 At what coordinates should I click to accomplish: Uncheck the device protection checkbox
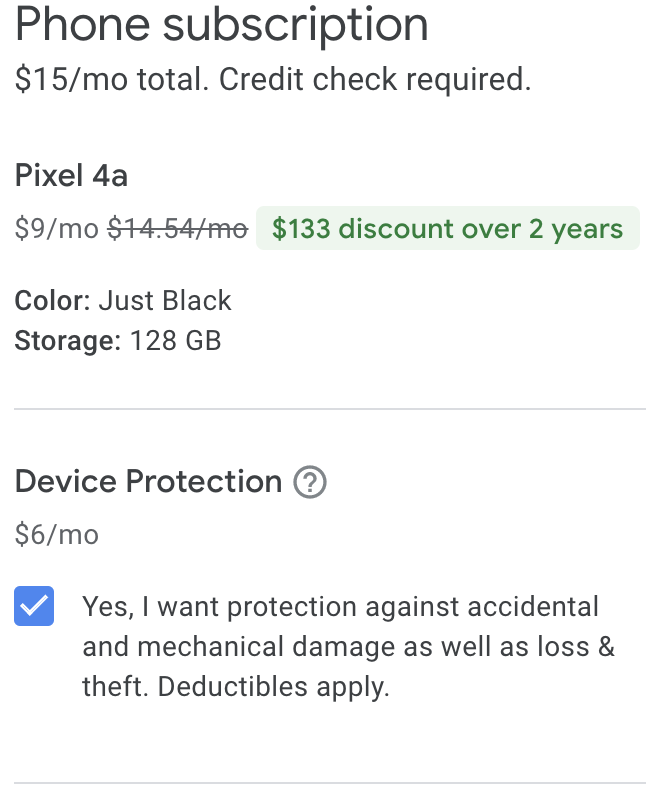34,607
